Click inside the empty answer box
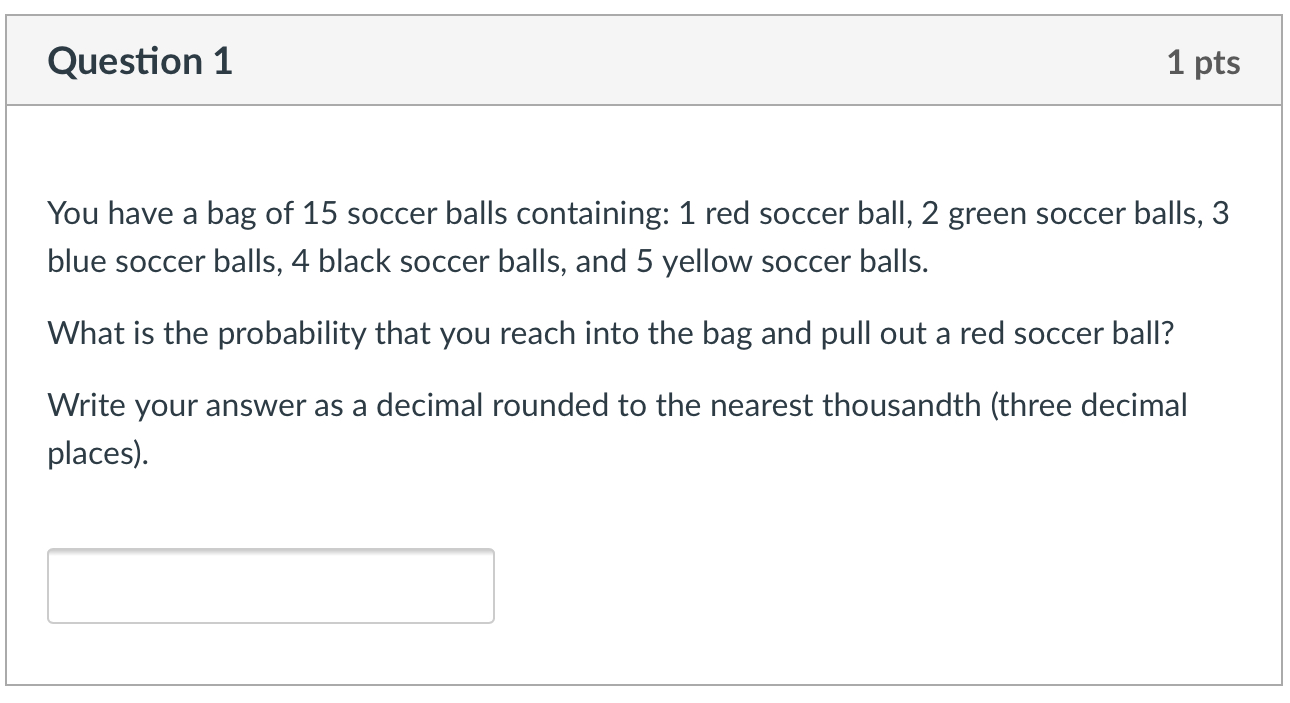Image resolution: width=1290 pixels, height=703 pixels. 270,586
